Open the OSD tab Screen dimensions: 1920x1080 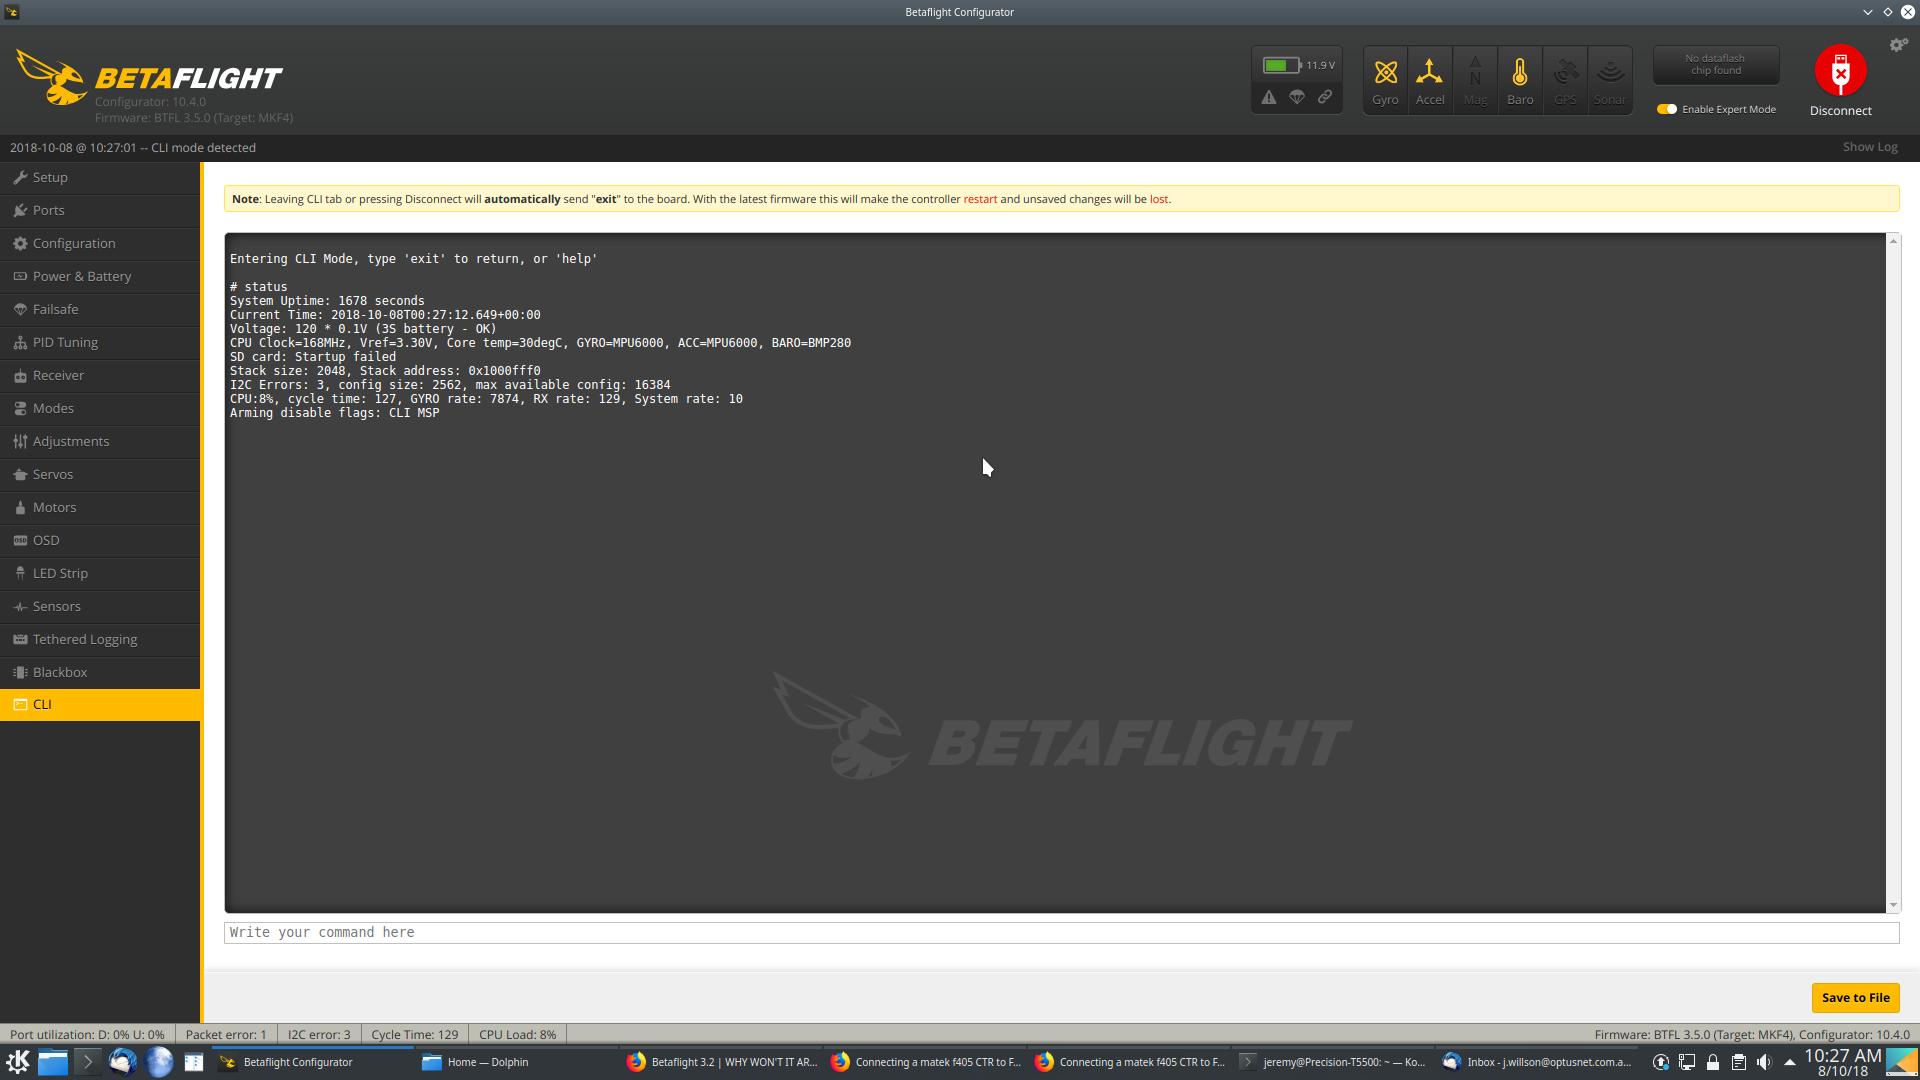click(x=100, y=540)
